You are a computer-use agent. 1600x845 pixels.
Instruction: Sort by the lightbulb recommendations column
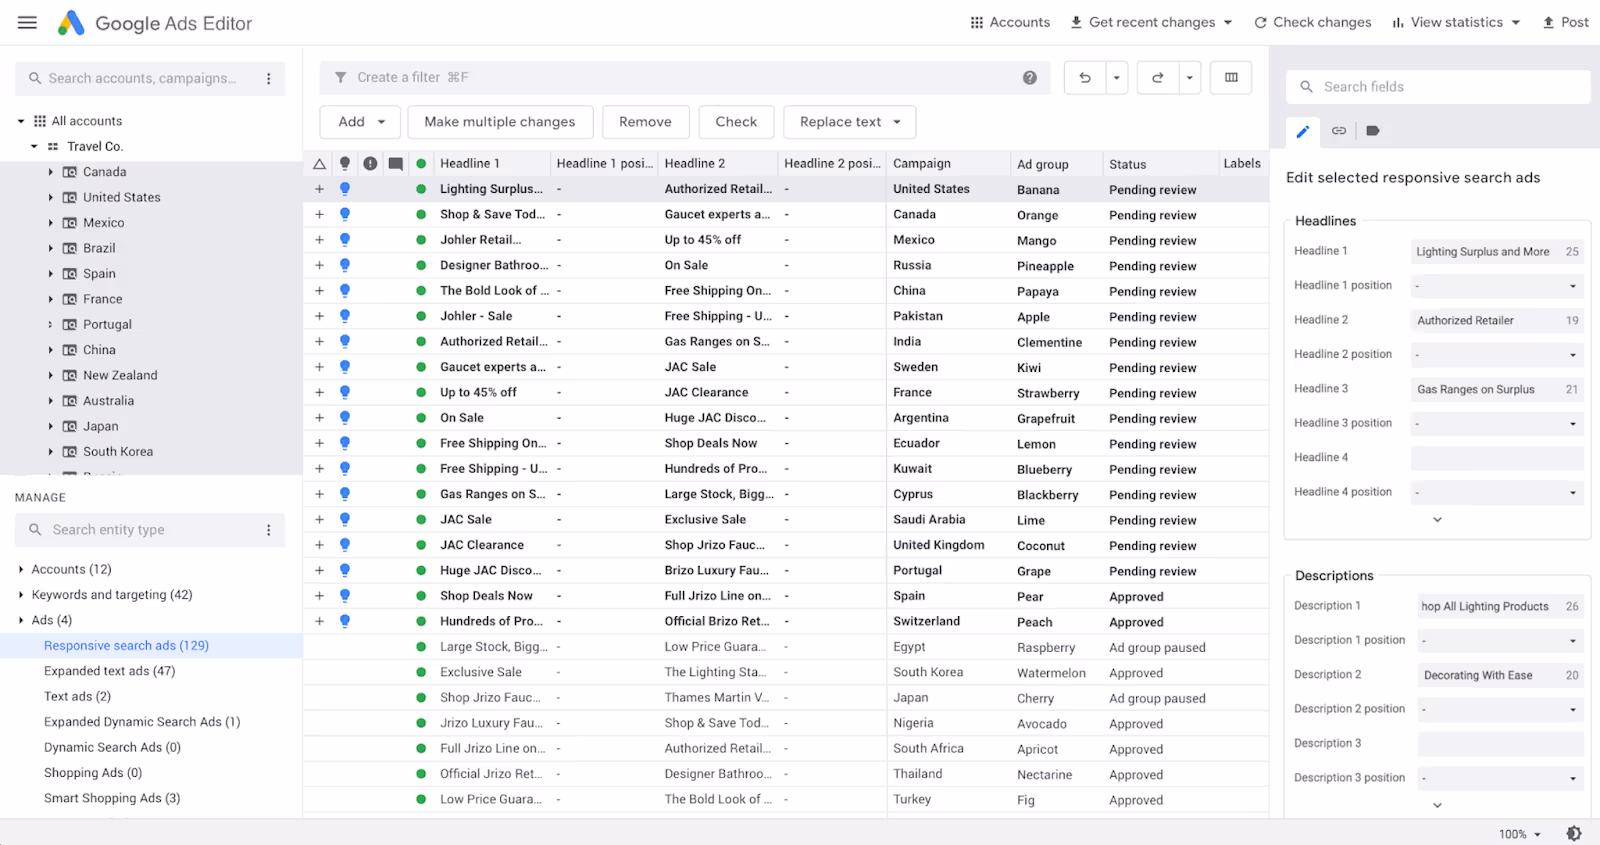coord(345,164)
